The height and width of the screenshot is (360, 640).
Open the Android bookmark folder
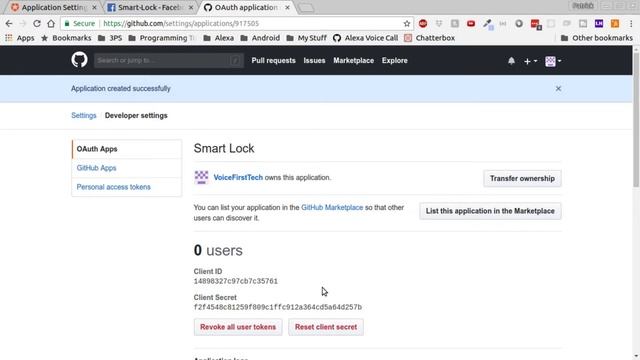click(260, 38)
